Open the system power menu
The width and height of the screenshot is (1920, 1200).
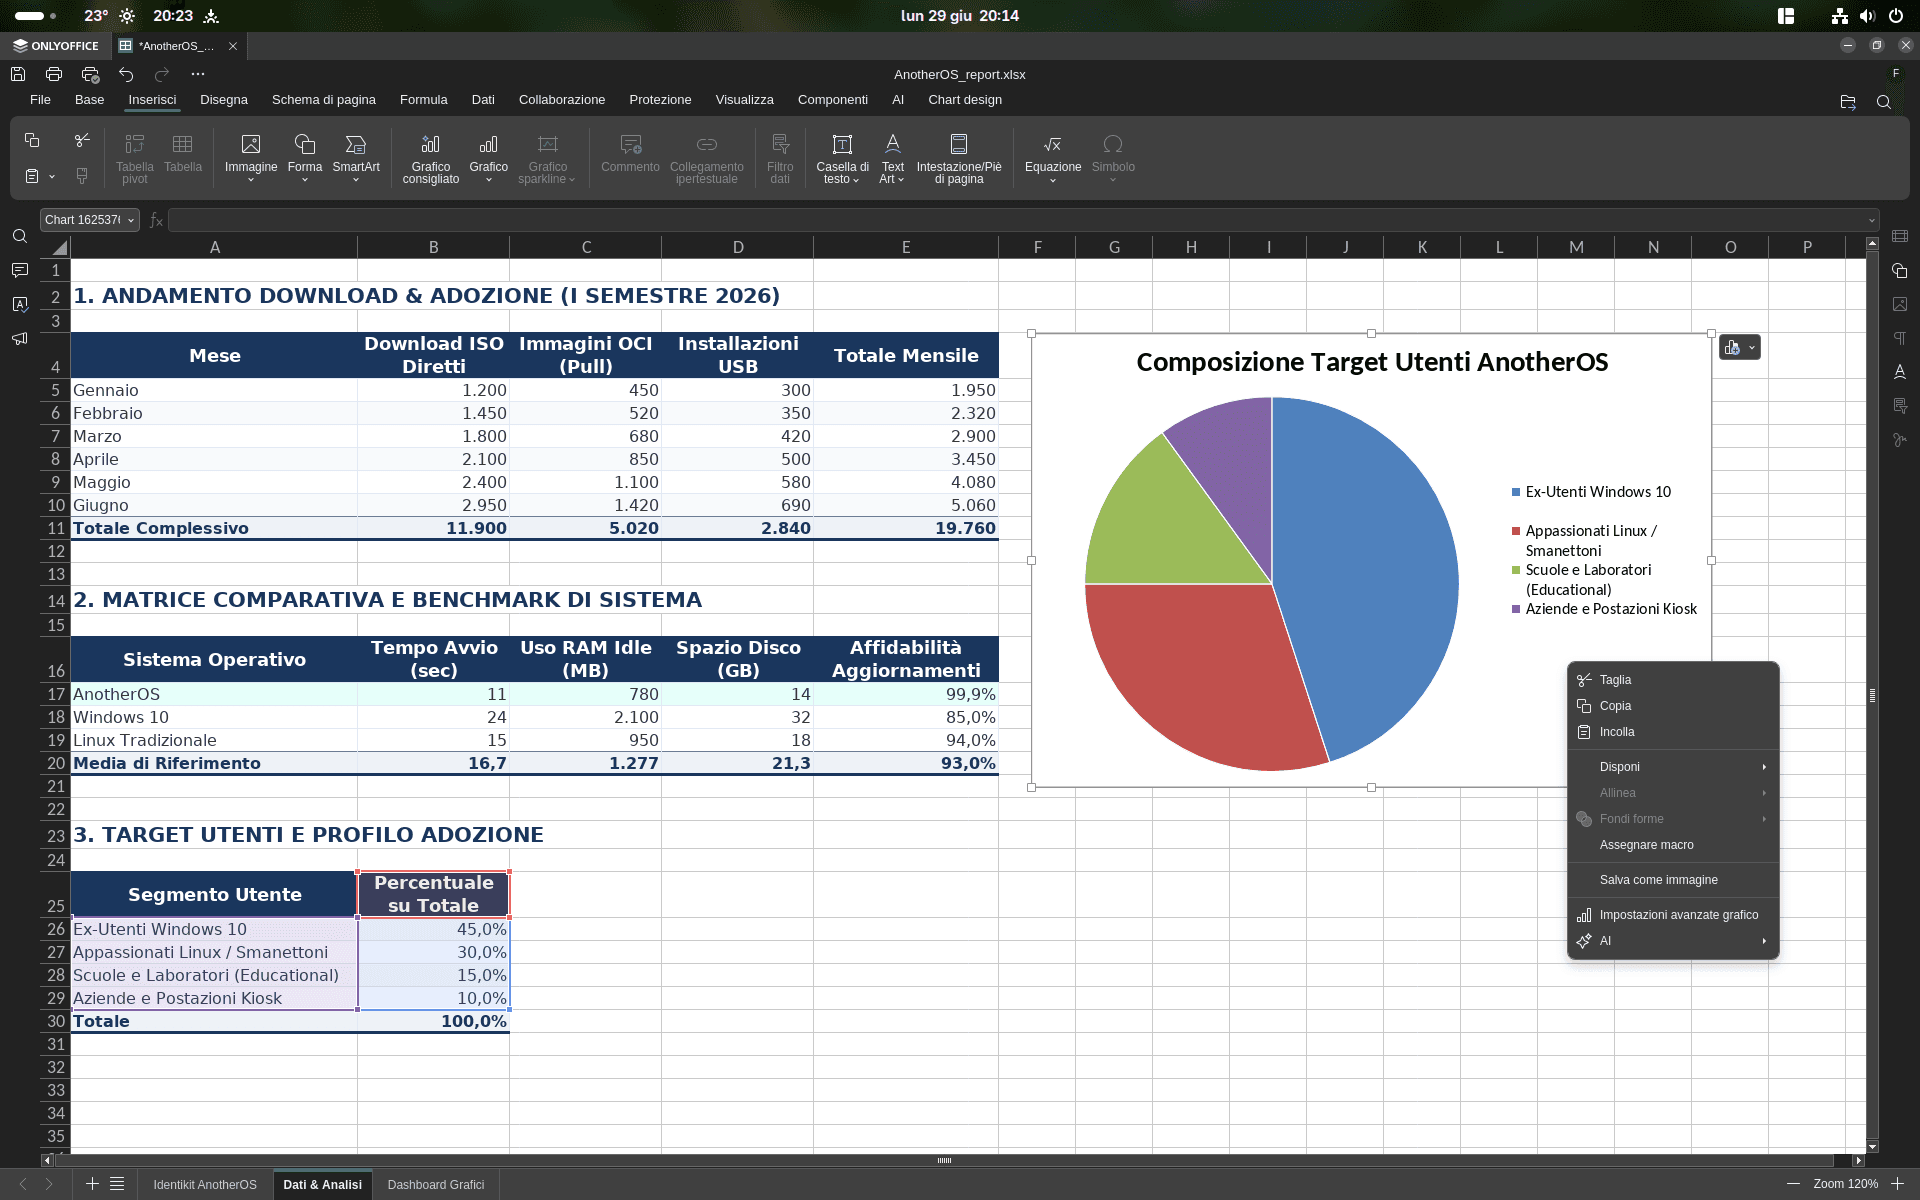click(1896, 16)
